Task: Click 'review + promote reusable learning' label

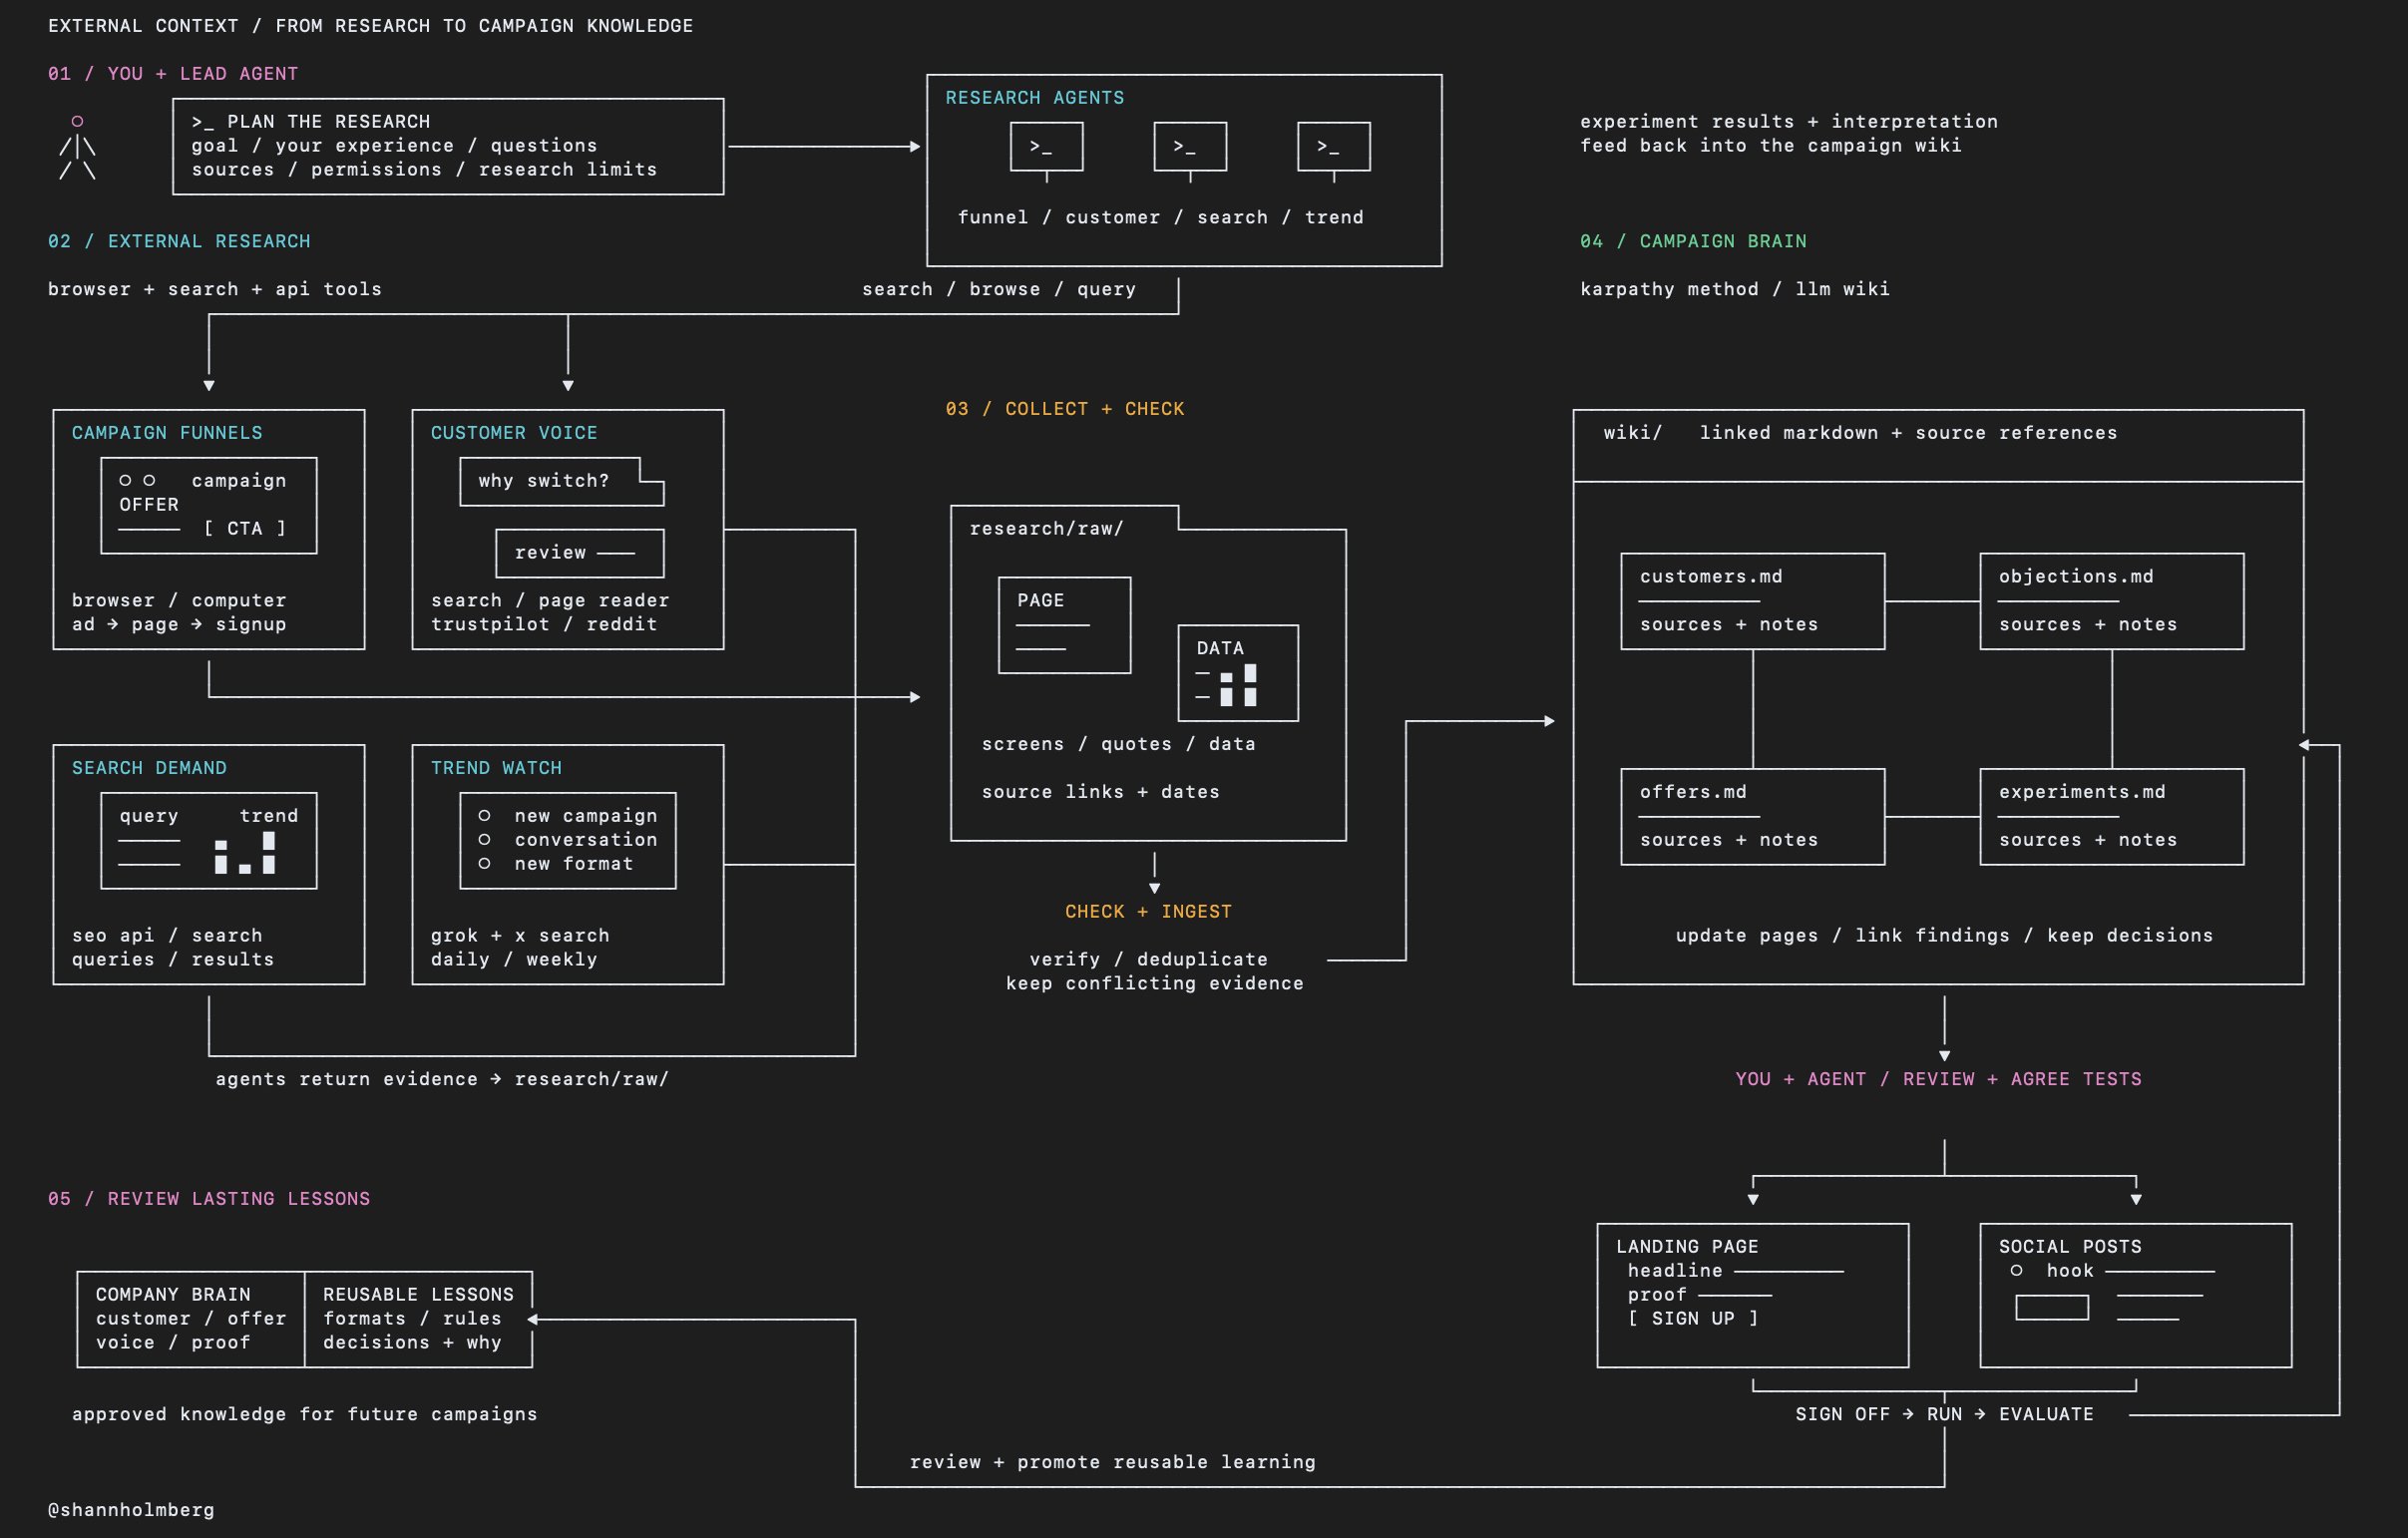Action: click(1112, 1462)
